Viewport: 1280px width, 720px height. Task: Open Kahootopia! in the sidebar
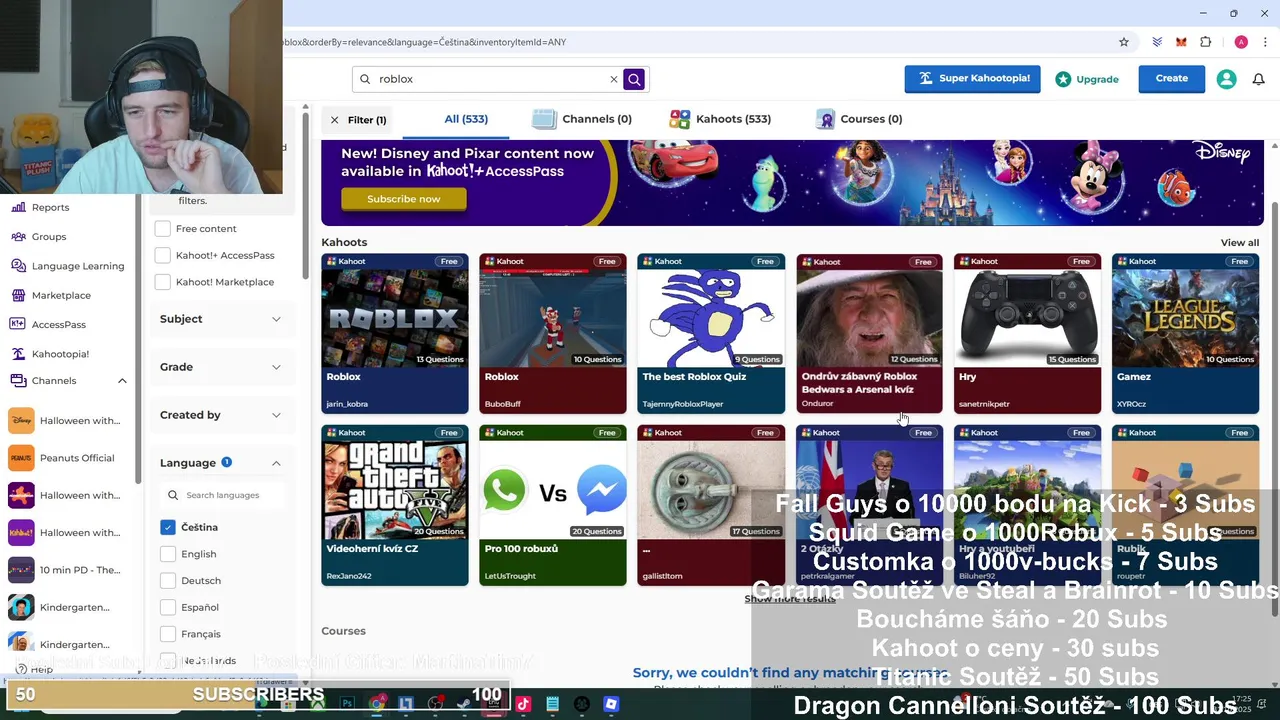tap(60, 354)
